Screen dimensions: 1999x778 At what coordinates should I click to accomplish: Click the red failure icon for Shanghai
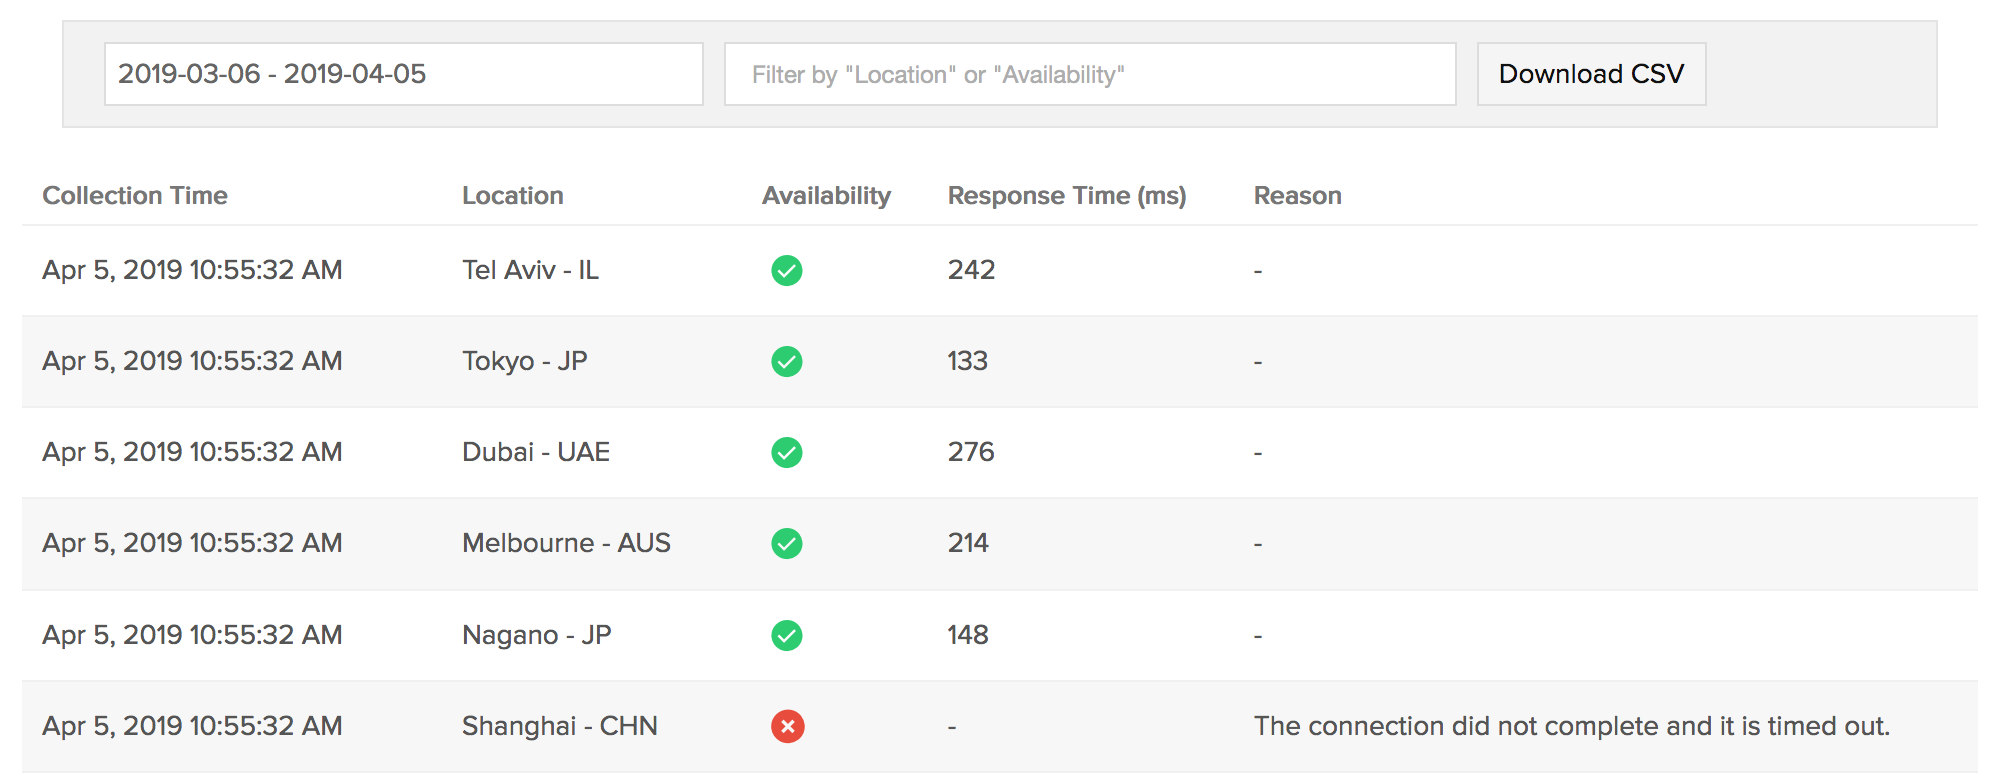(x=787, y=726)
